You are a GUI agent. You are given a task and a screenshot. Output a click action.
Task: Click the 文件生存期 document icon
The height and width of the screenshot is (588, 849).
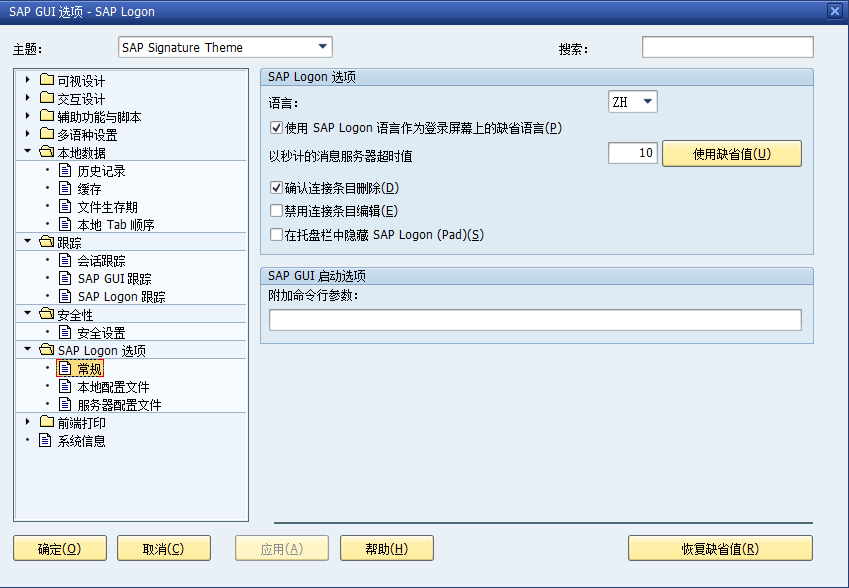65,206
